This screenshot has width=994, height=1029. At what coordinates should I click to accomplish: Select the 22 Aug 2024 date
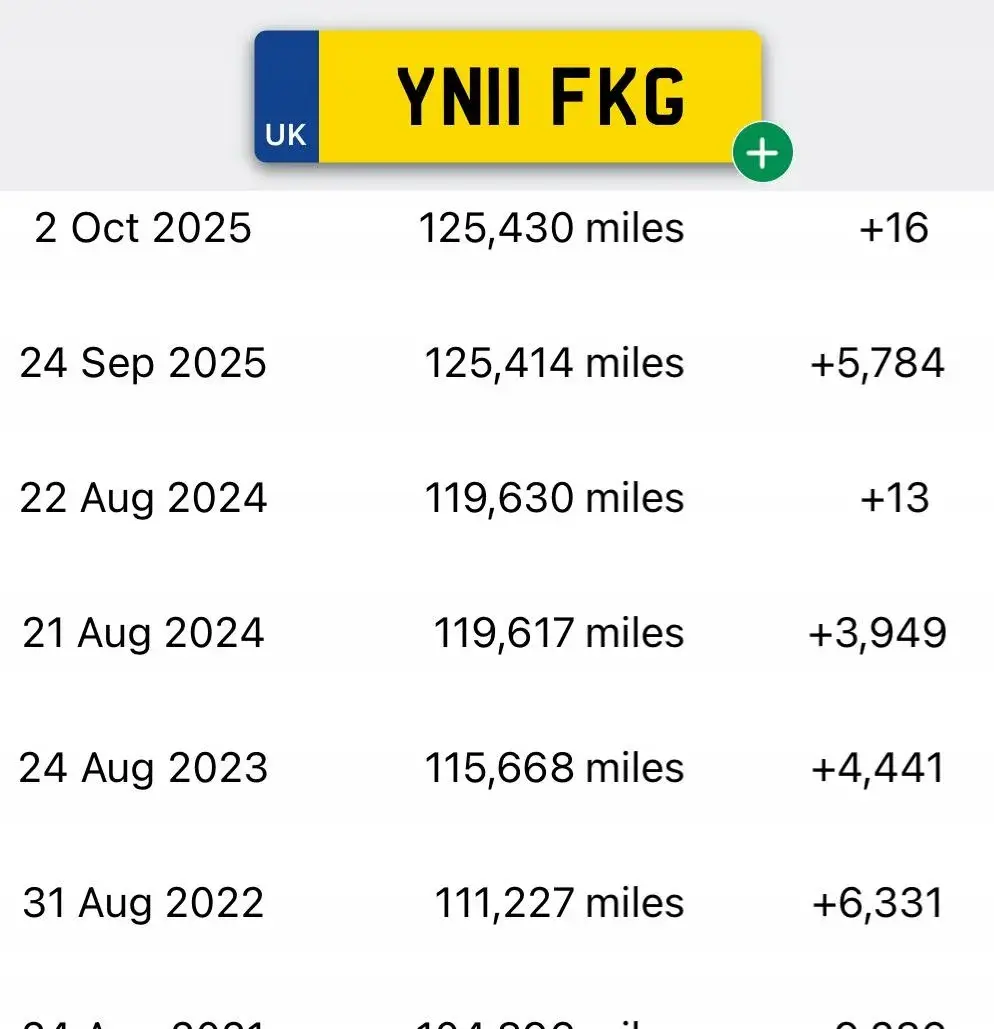tap(143, 499)
